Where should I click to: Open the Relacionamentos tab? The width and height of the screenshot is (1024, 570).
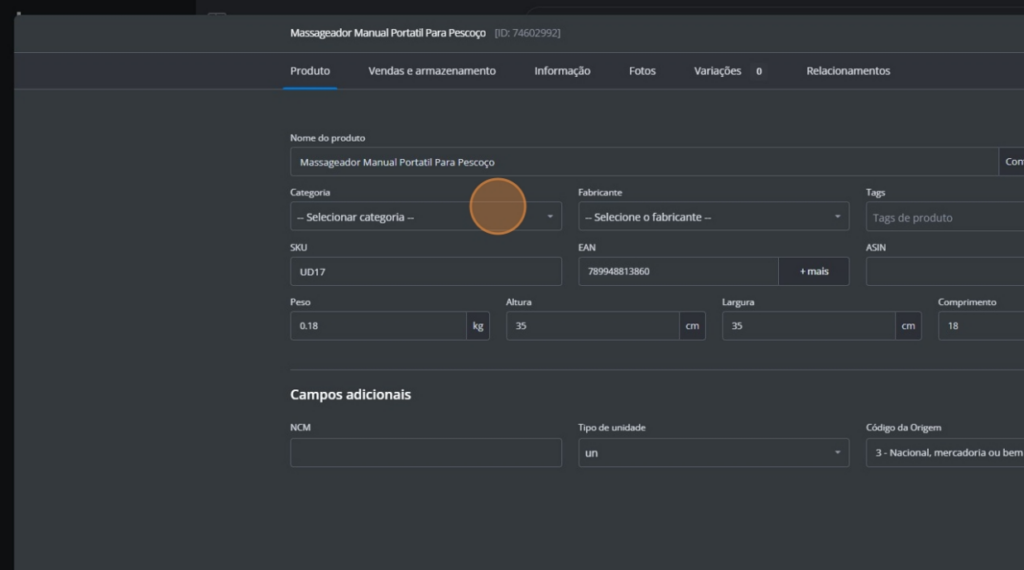pos(848,71)
